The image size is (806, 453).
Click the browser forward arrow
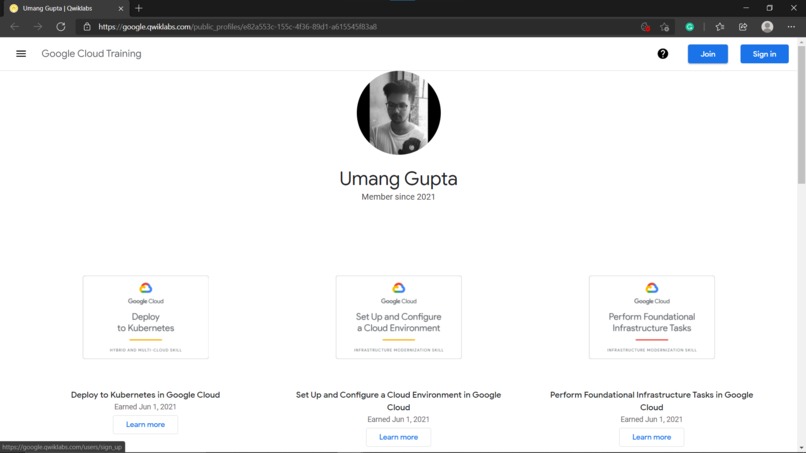coord(38,27)
